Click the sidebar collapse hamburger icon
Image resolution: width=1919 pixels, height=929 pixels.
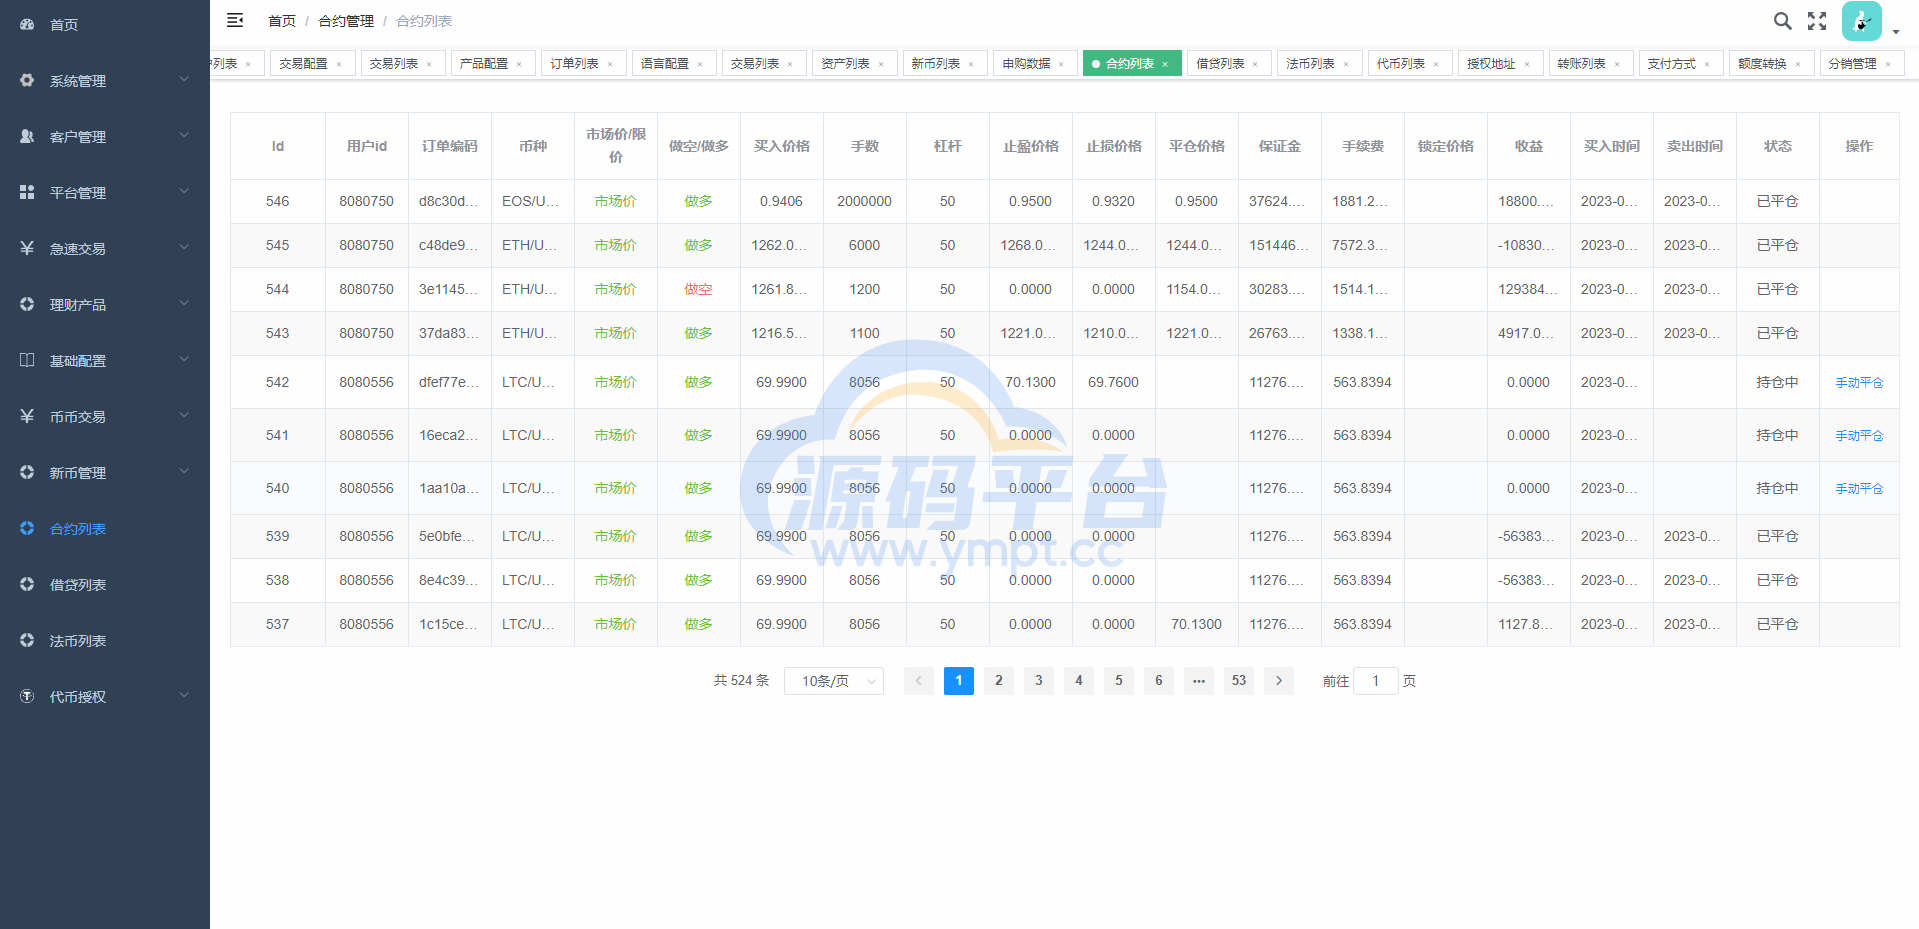(235, 20)
